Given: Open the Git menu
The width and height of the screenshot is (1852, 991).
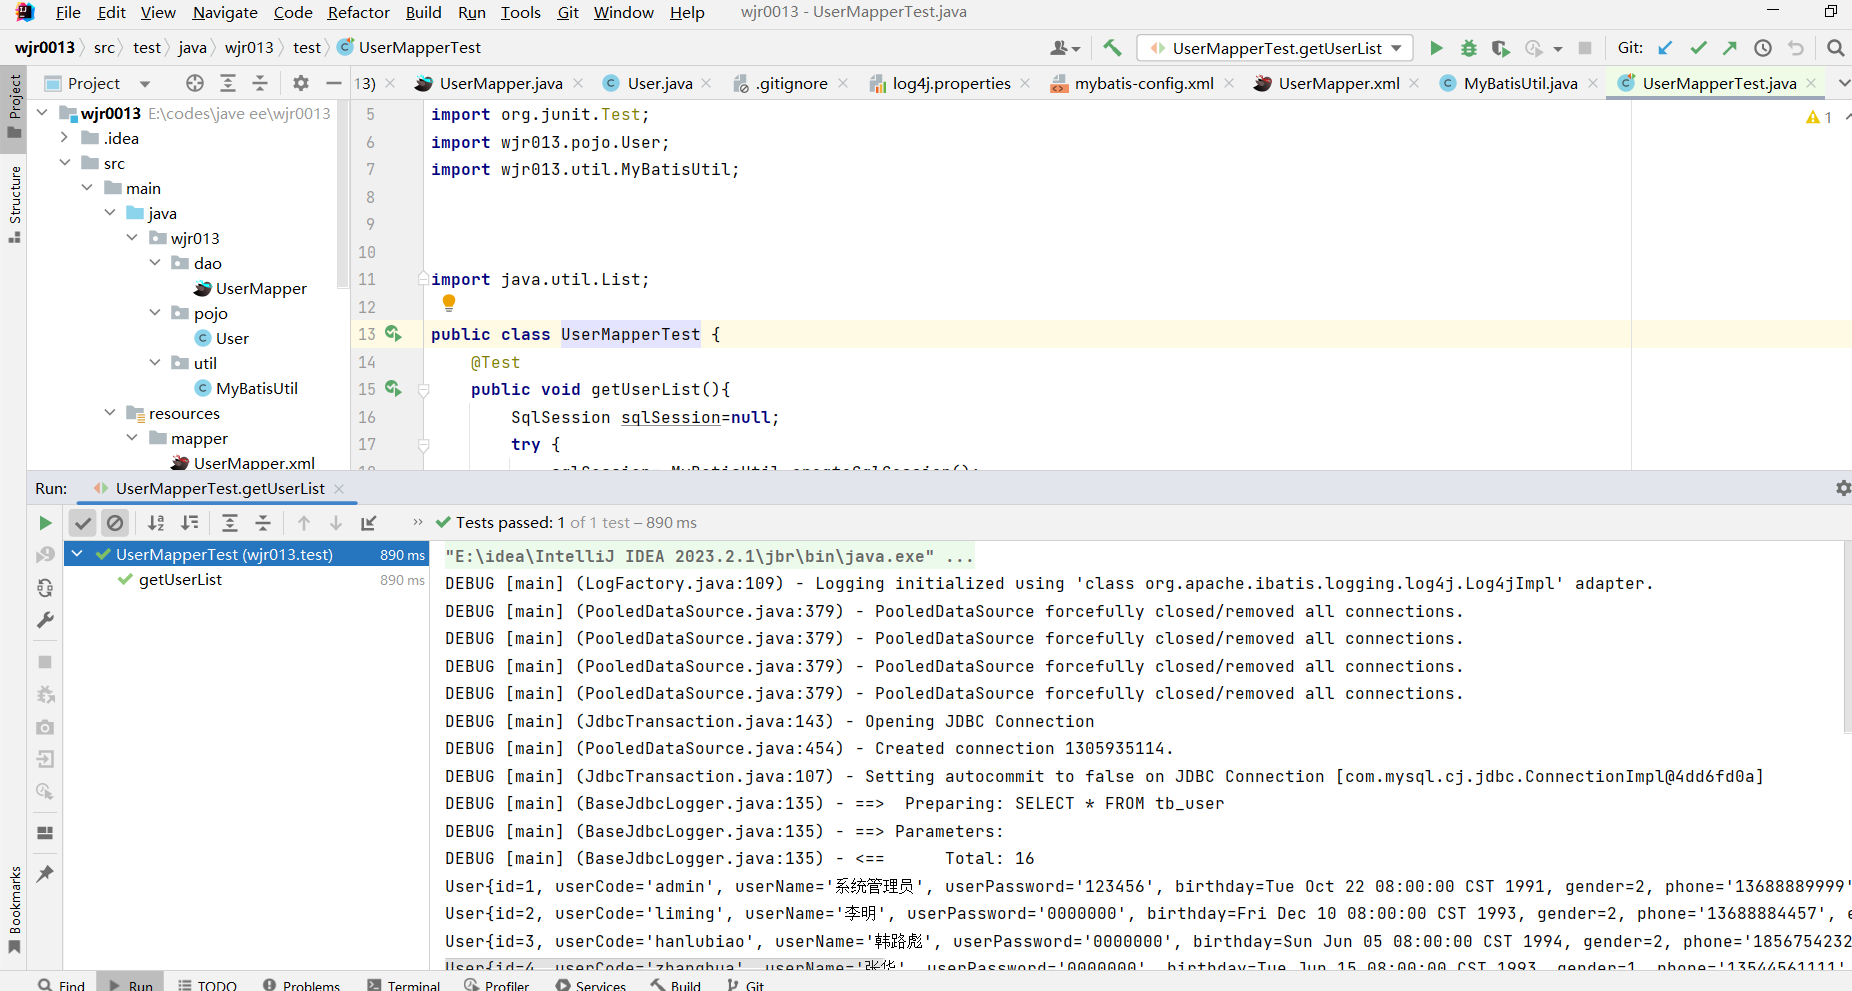Looking at the screenshot, I should [568, 12].
